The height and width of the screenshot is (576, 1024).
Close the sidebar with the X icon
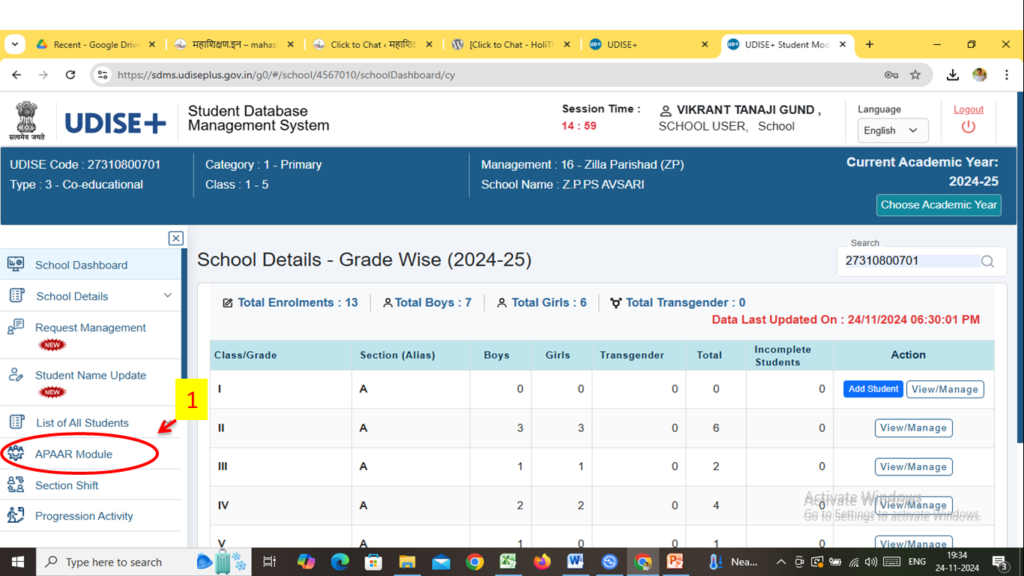(176, 238)
